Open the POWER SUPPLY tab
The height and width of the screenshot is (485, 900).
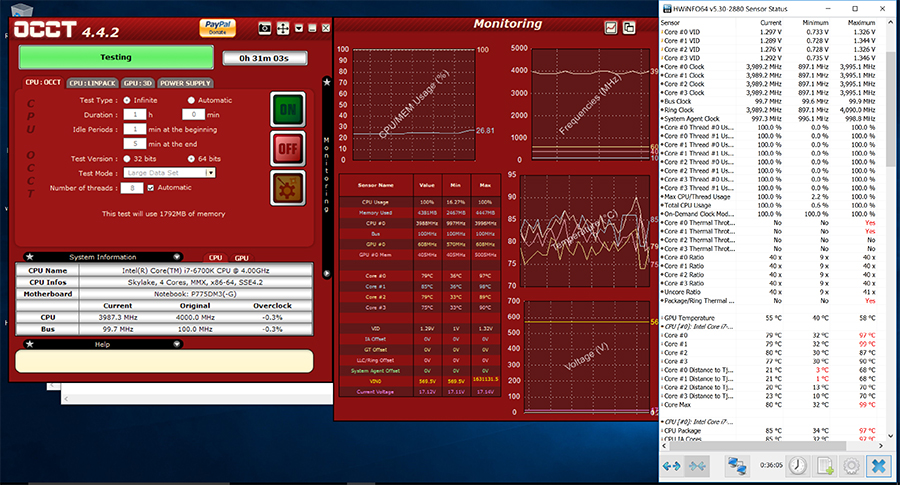click(185, 83)
